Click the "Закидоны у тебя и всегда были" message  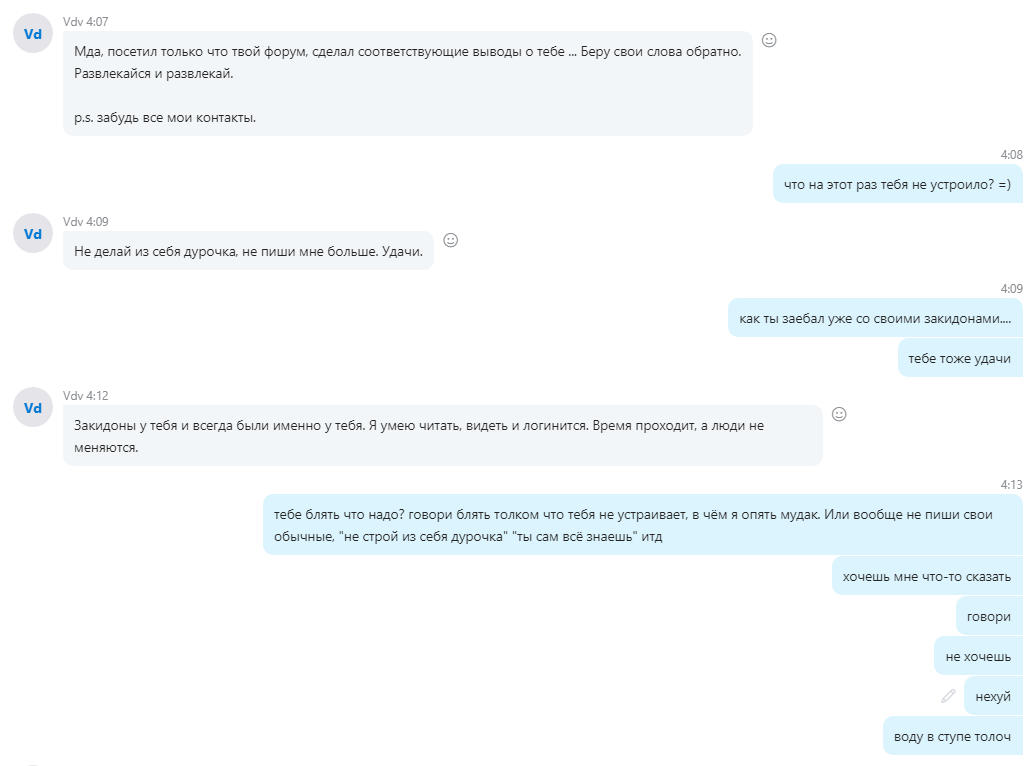coord(442,435)
